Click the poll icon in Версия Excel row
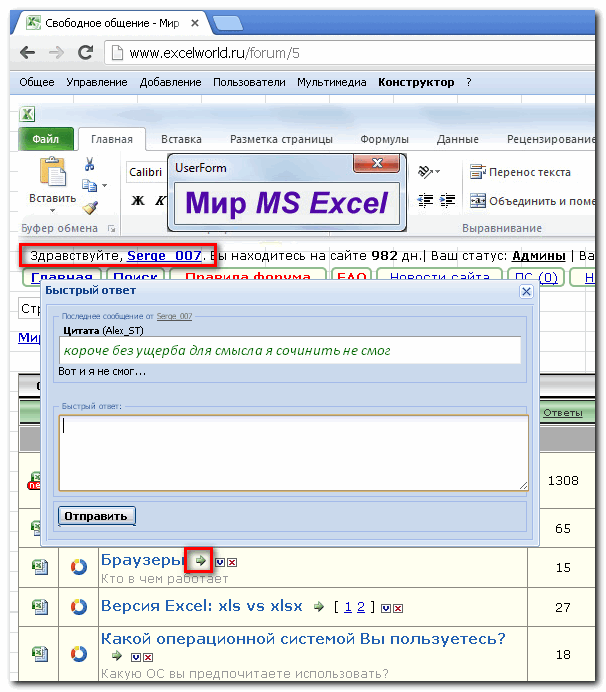606x692 pixels. 79,607
